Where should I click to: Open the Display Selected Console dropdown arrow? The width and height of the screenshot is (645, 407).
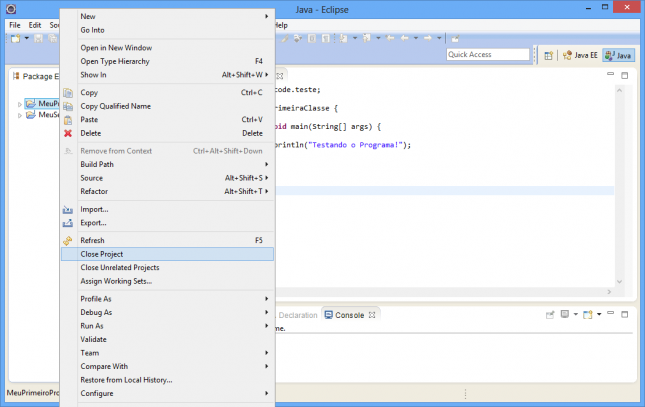(575, 314)
